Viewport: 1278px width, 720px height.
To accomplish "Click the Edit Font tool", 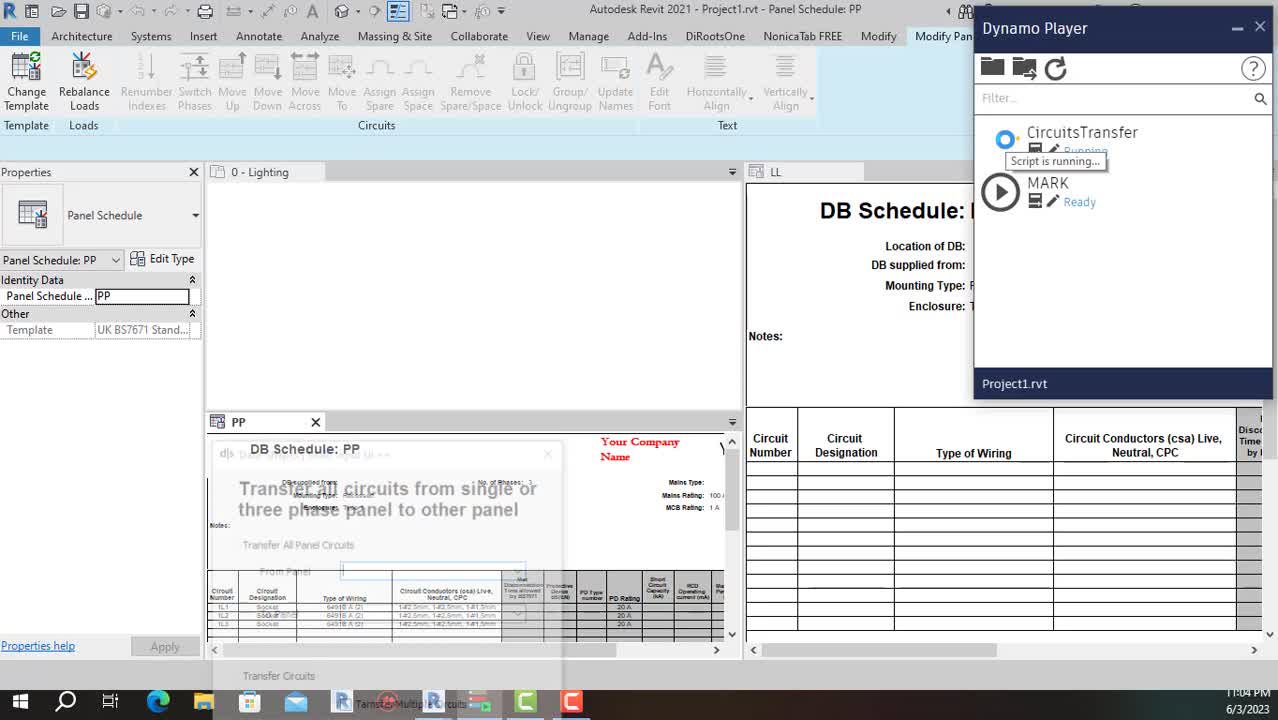I will click(659, 82).
